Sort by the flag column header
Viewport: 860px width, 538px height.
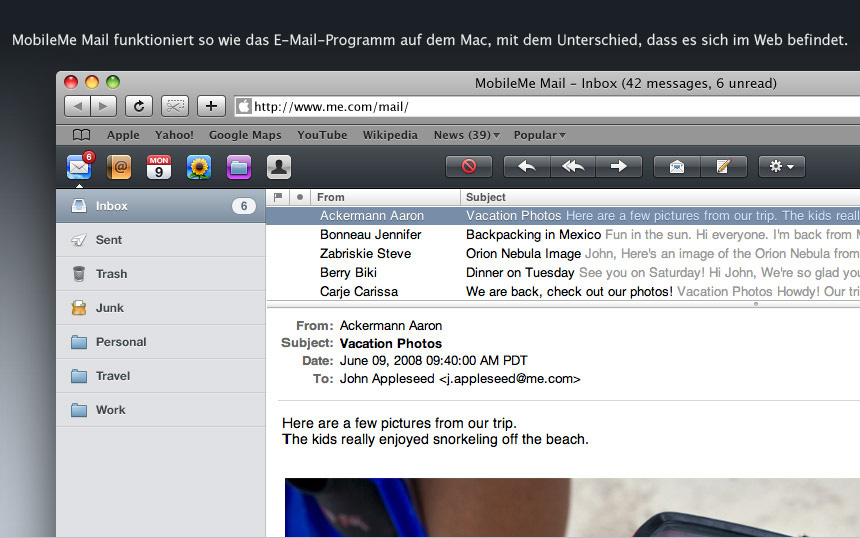click(278, 197)
